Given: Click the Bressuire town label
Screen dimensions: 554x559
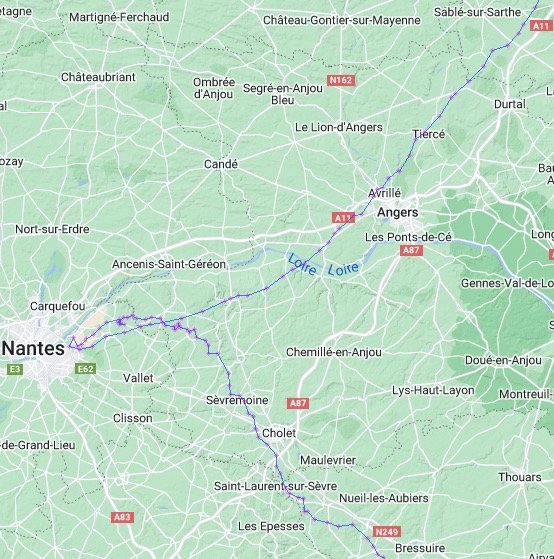Looking at the screenshot, I should [420, 548].
